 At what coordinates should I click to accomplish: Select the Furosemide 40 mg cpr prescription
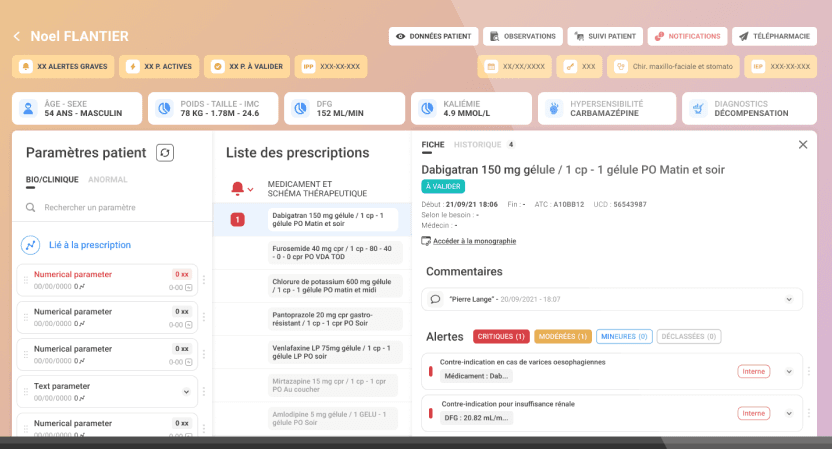coord(335,253)
